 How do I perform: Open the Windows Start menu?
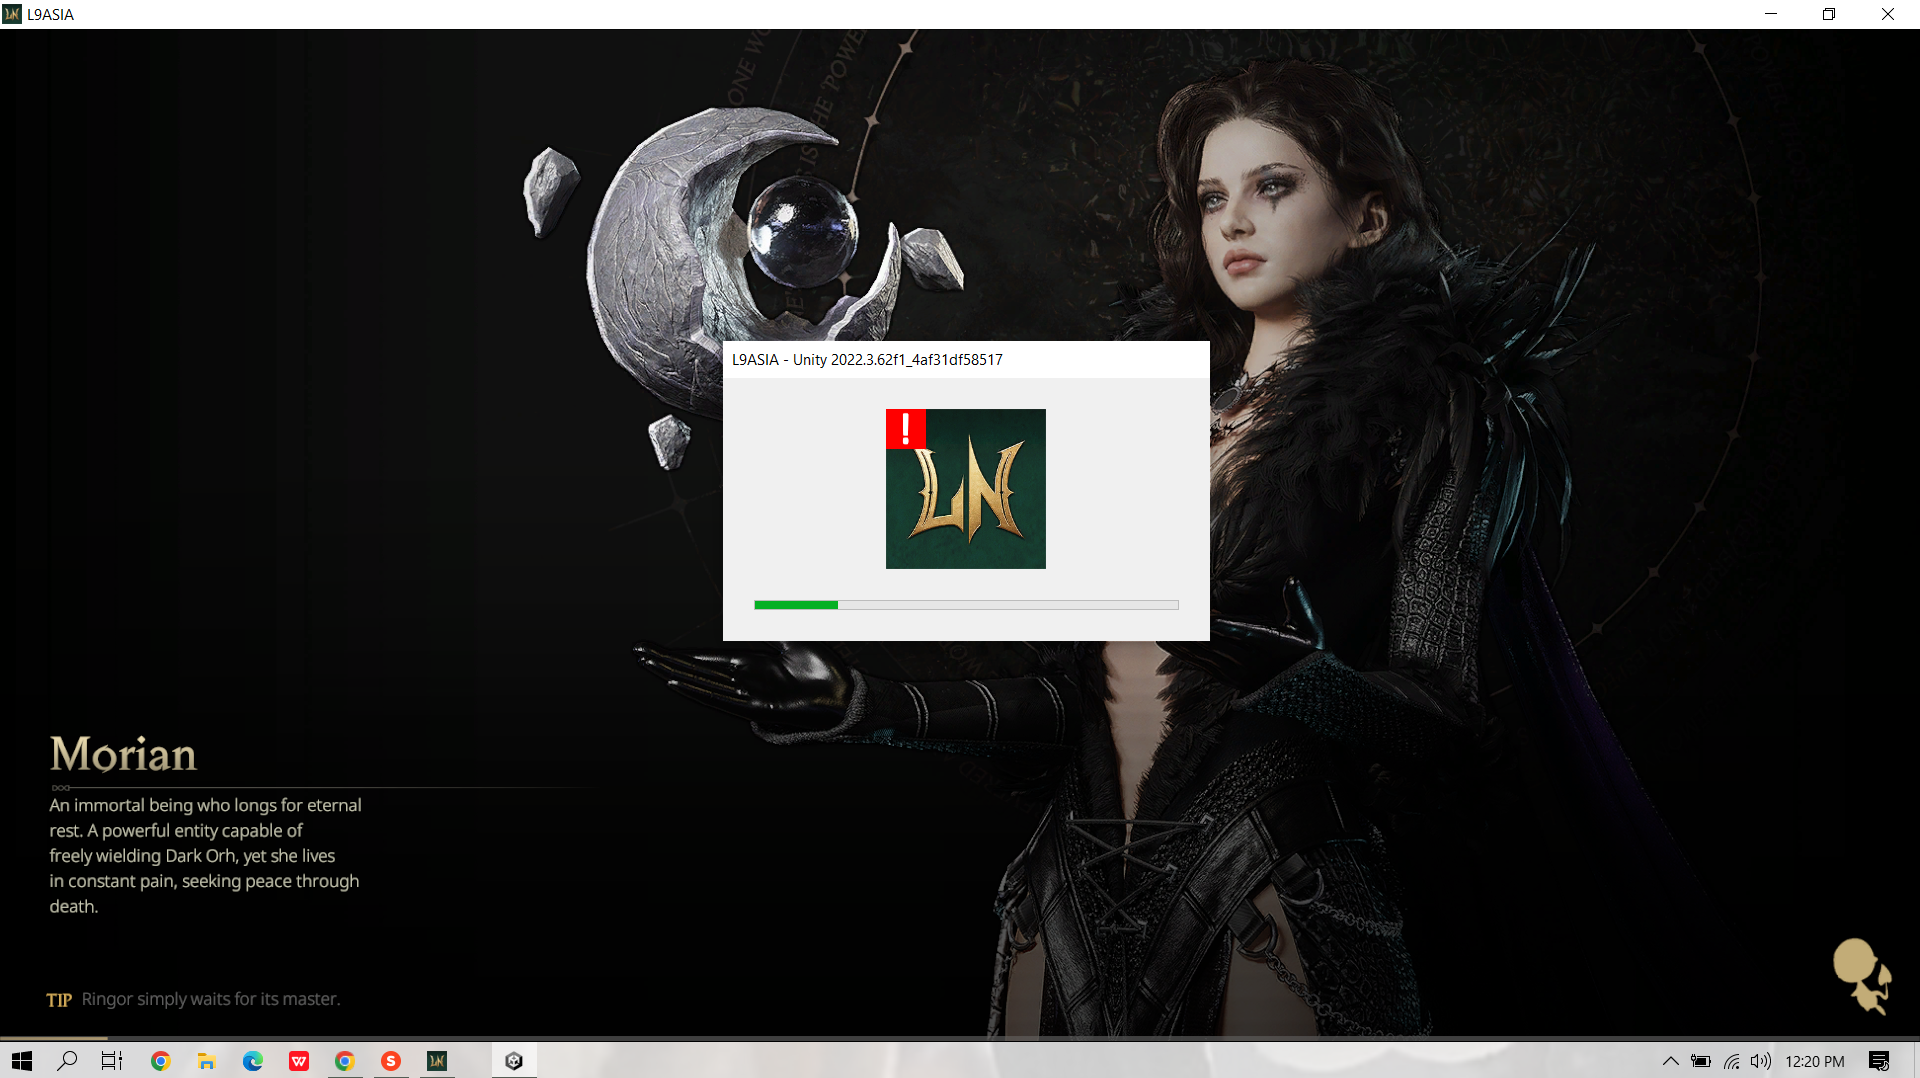coord(22,1061)
